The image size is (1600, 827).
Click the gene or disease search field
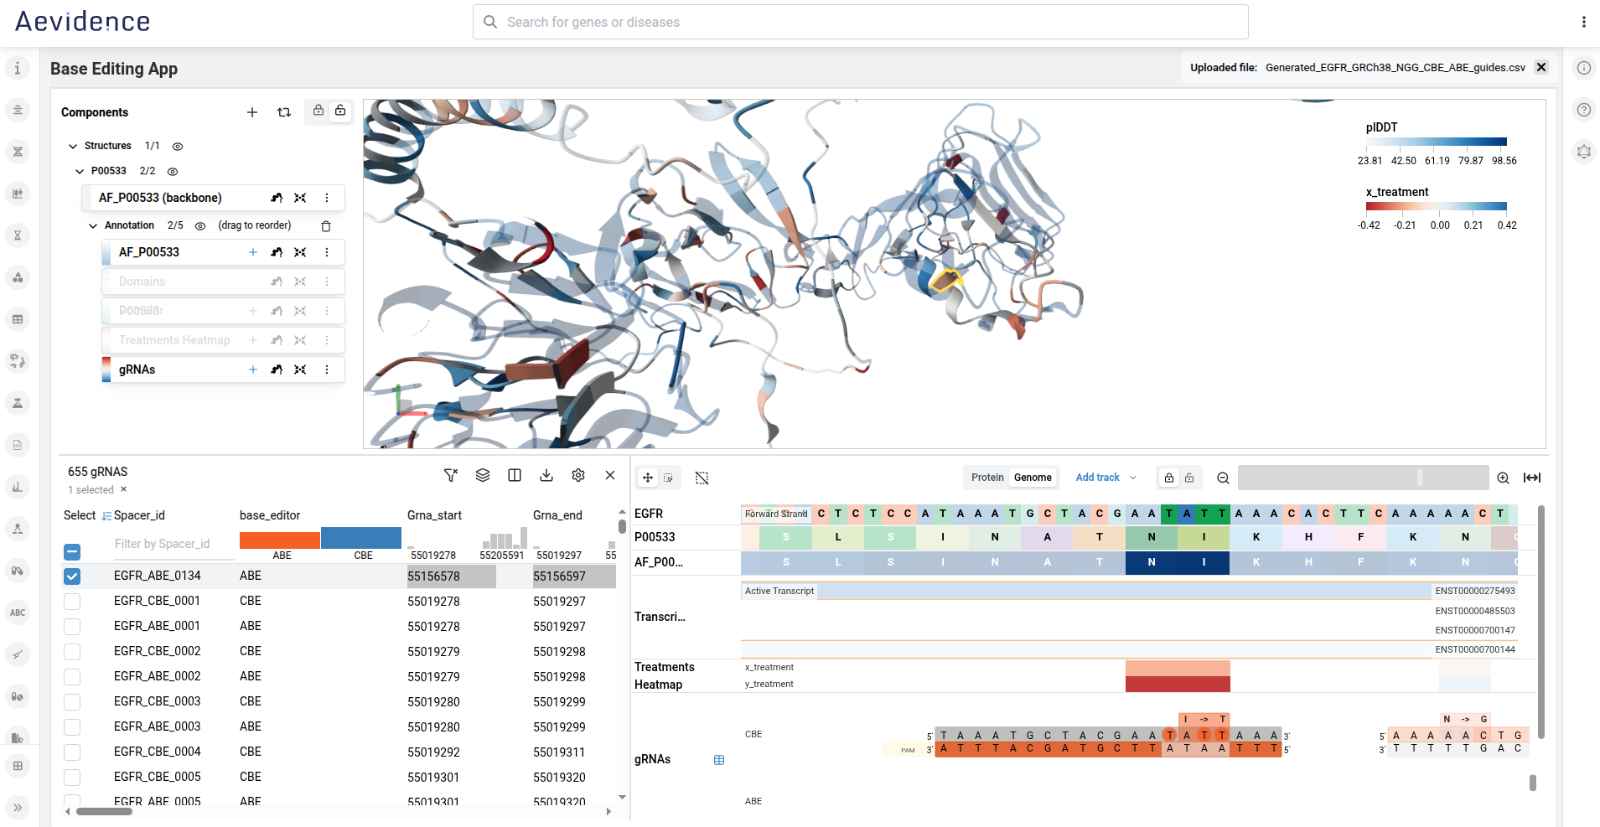click(x=860, y=22)
